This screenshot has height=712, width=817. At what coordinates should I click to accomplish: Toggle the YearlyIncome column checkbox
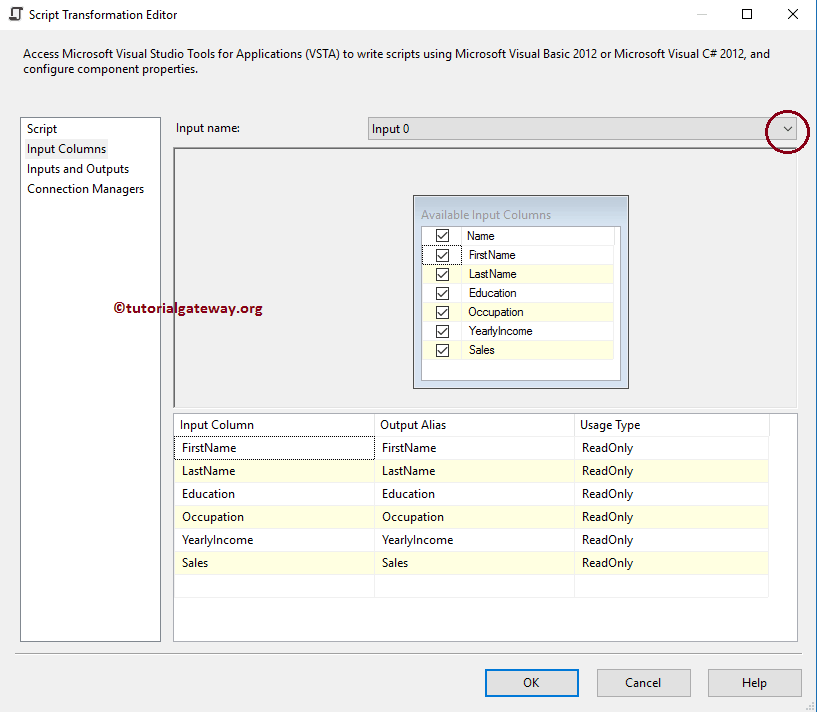click(x=442, y=330)
